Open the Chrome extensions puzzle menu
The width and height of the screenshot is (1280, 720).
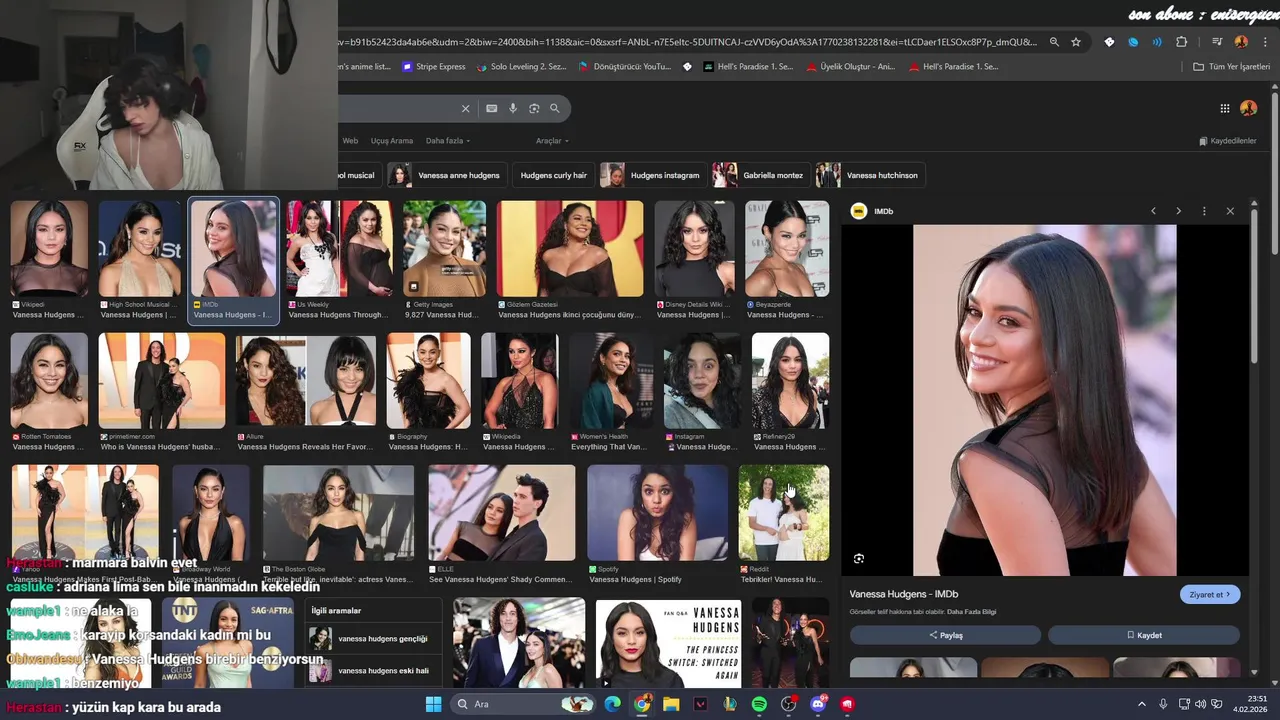click(x=1182, y=42)
